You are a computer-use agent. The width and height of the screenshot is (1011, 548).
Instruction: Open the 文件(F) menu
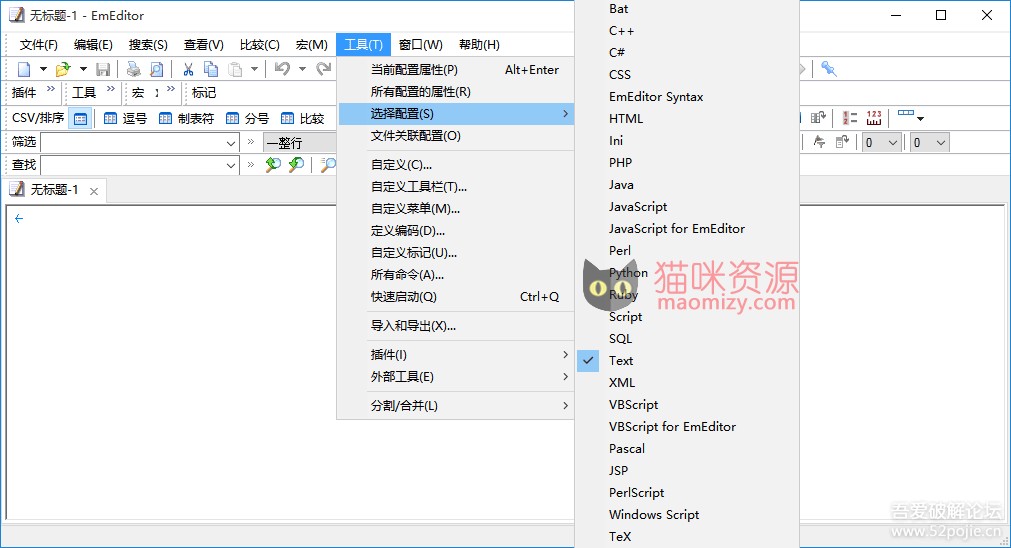pyautogui.click(x=39, y=44)
